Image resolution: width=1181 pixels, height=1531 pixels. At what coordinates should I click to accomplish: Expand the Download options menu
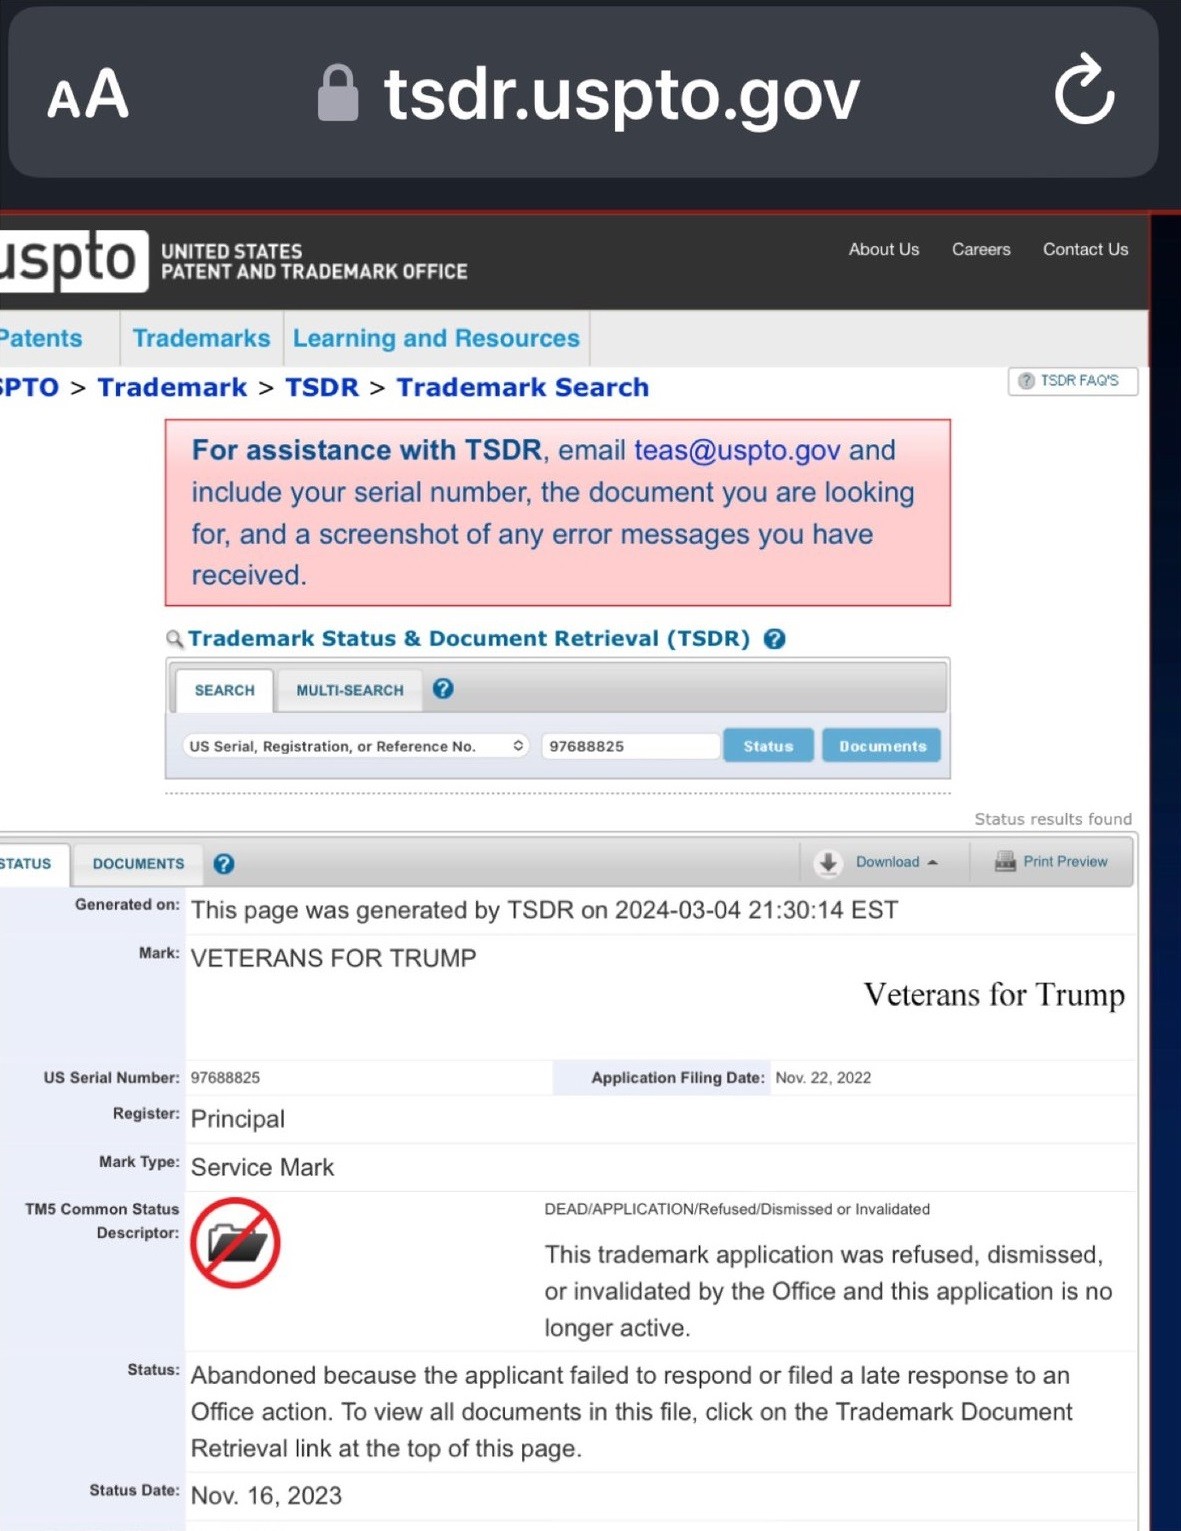coord(897,862)
